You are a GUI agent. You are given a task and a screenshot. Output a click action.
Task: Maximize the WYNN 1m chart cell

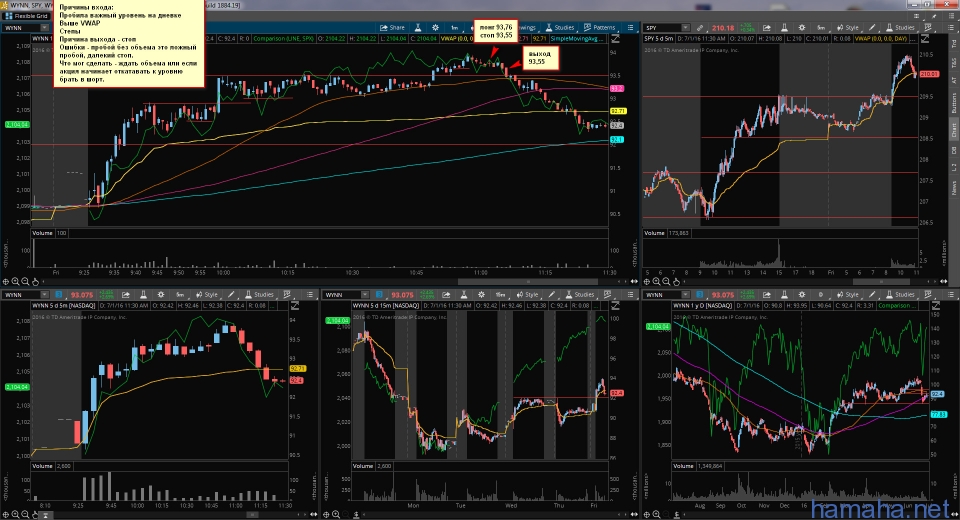pyautogui.click(x=615, y=39)
